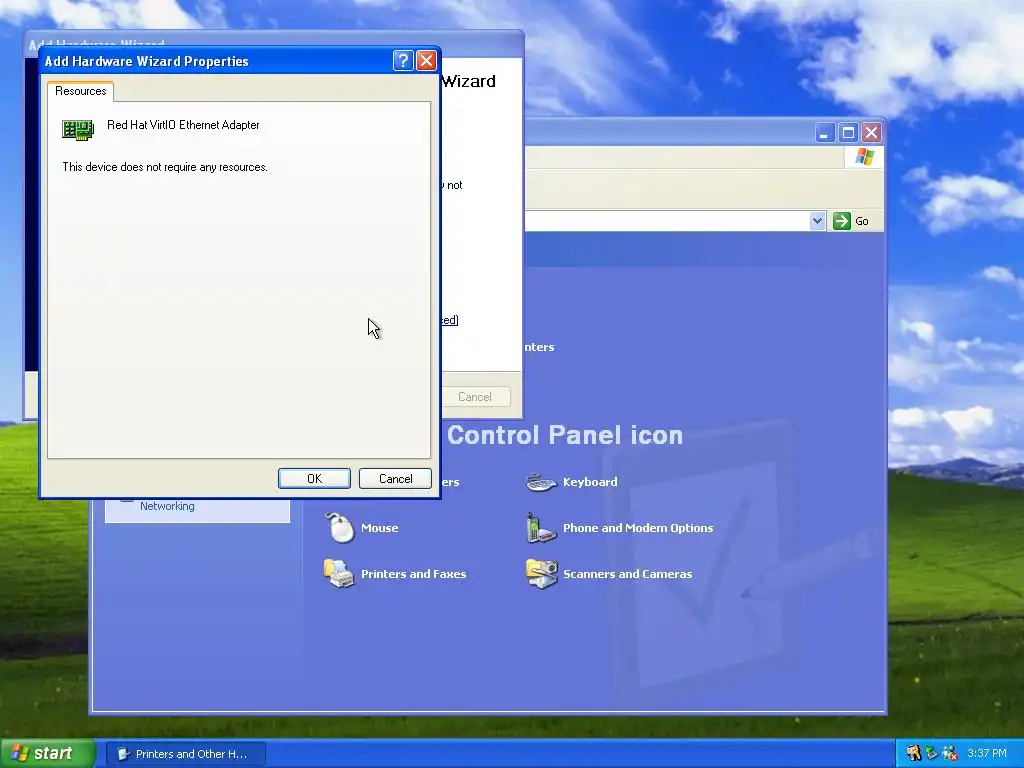
Task: Click the Safely Remove Hardware tray icon
Action: point(931,754)
